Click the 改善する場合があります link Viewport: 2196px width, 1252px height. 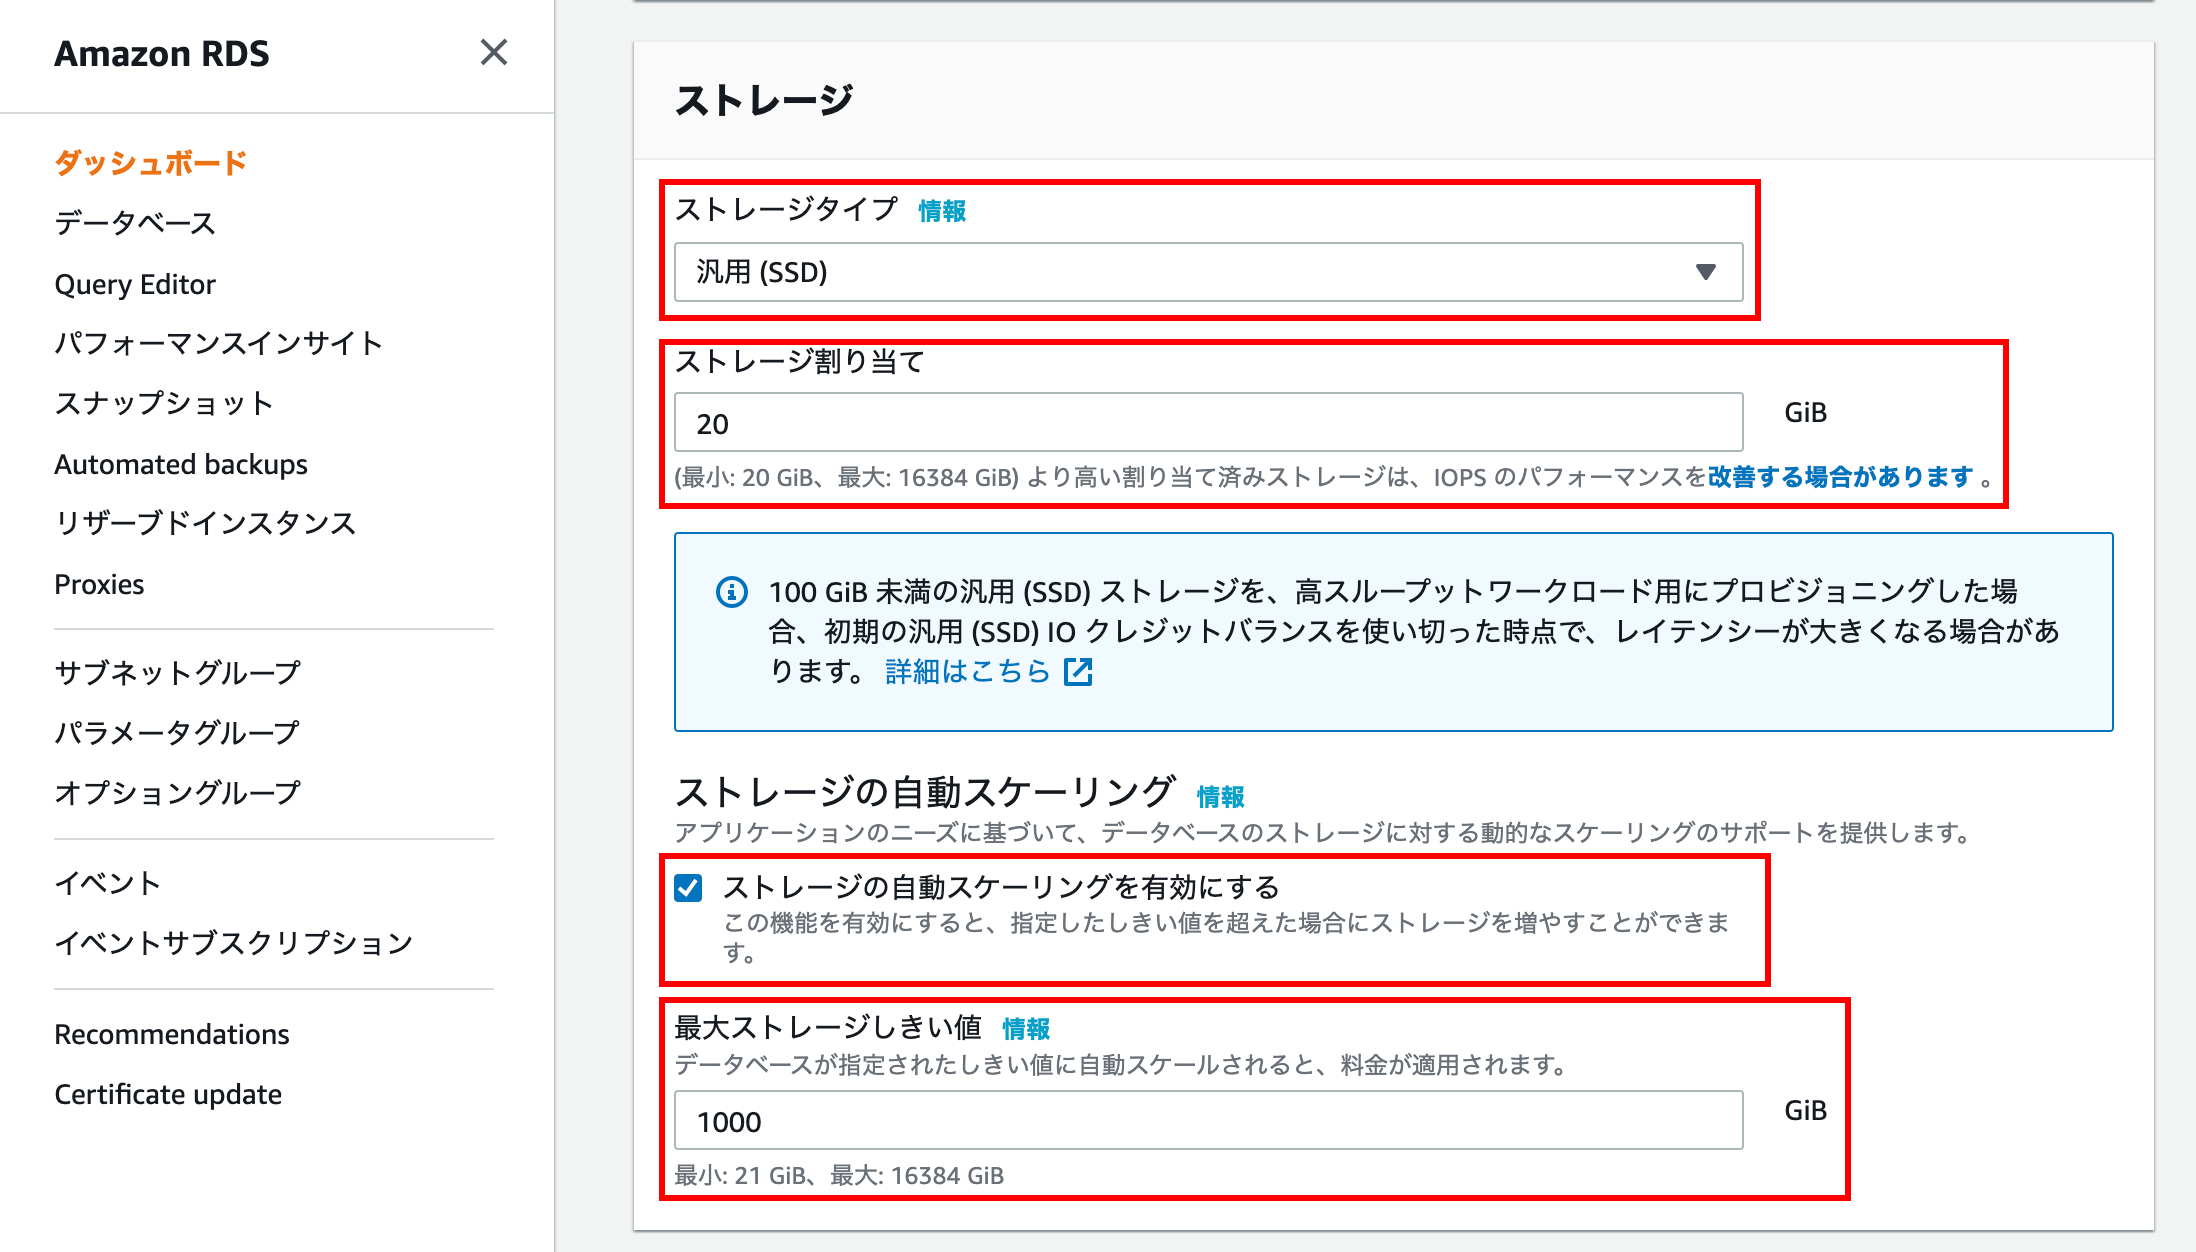pos(1840,477)
